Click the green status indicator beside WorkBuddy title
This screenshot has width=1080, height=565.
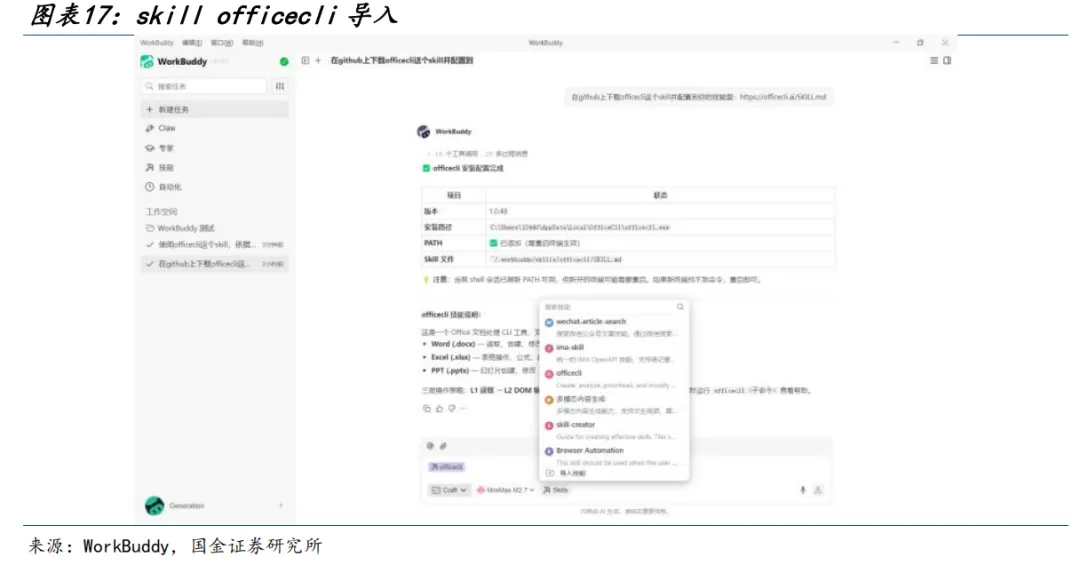(284, 61)
